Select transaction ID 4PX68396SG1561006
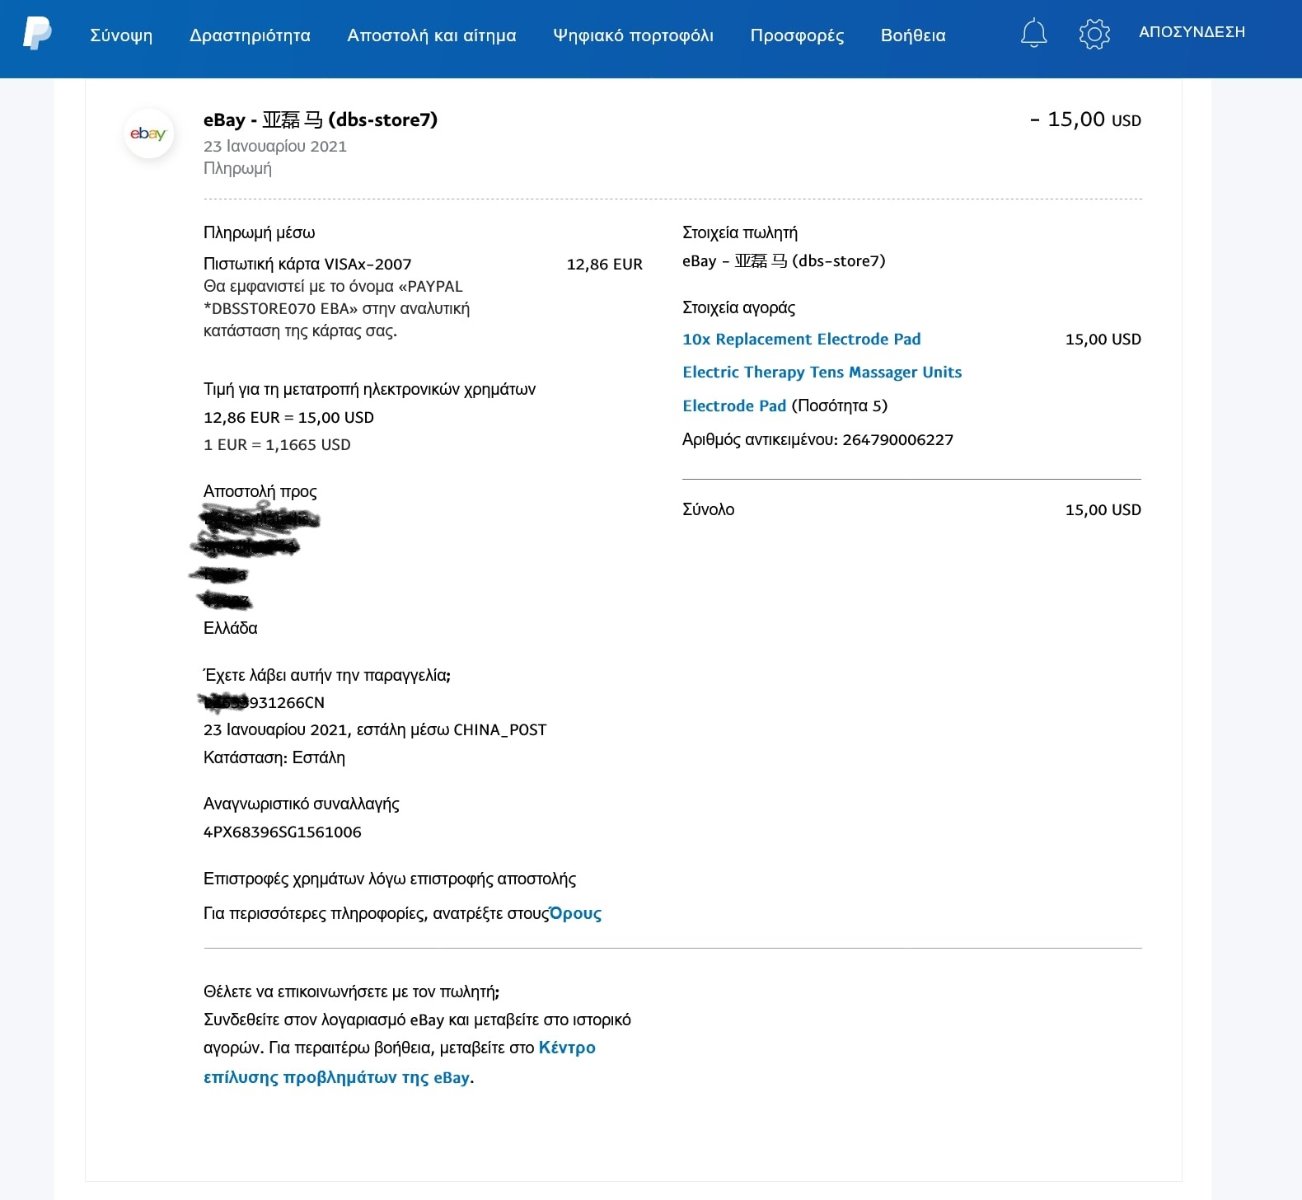1302x1200 pixels. [282, 832]
